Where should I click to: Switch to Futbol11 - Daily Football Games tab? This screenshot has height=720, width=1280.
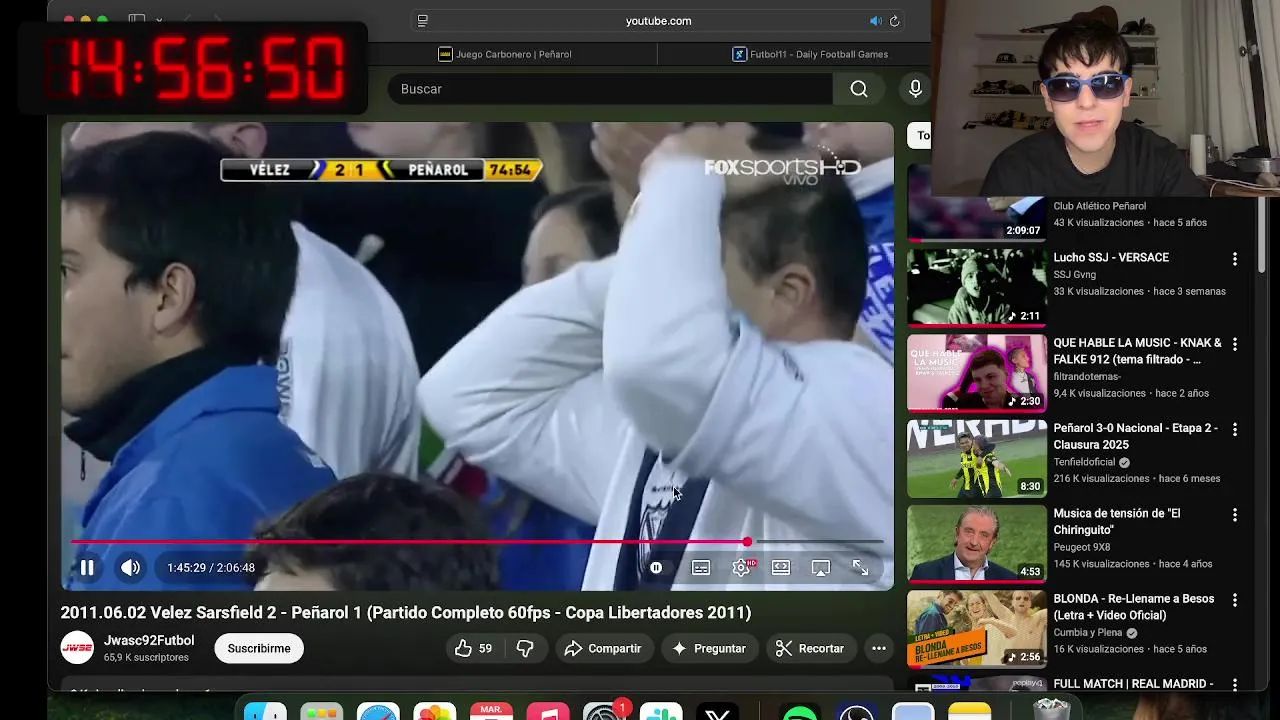pos(810,54)
